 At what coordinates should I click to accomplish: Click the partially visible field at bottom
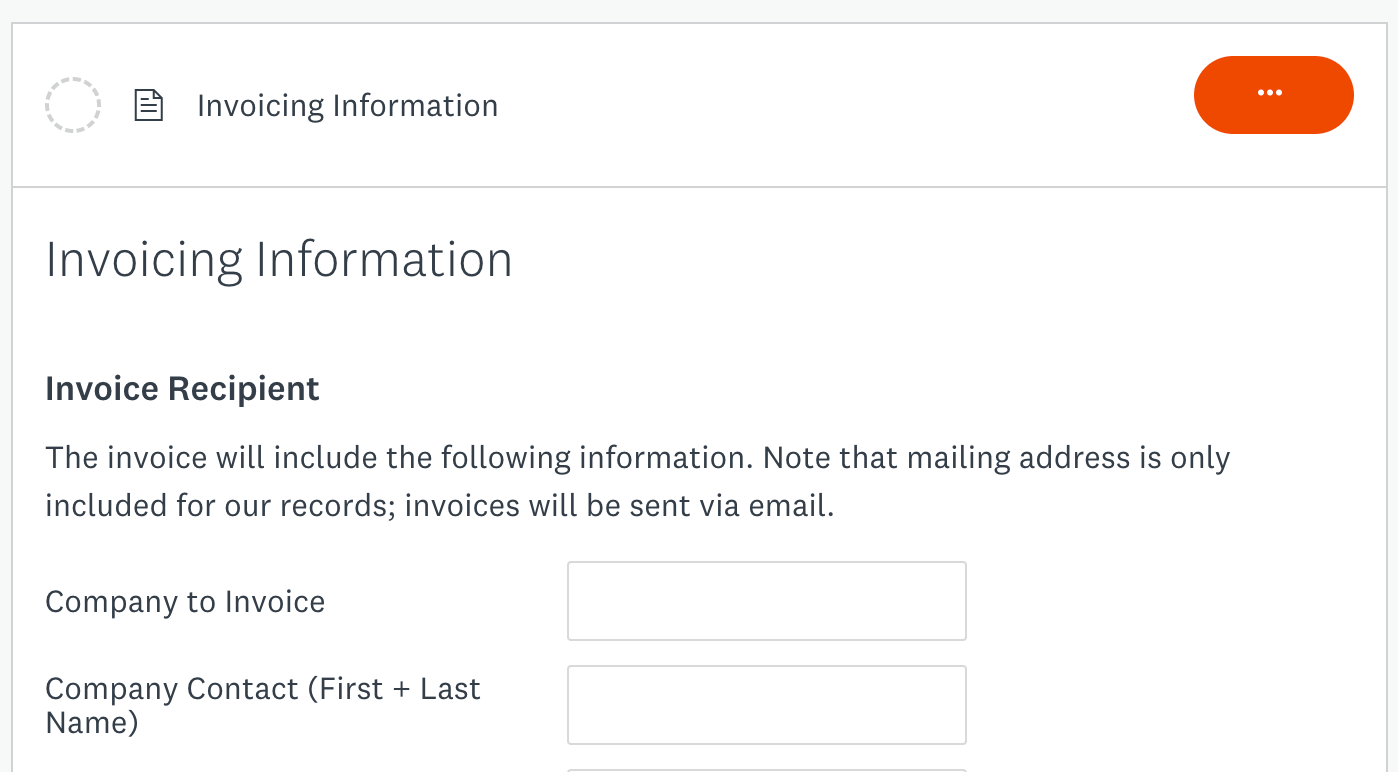tap(766, 769)
